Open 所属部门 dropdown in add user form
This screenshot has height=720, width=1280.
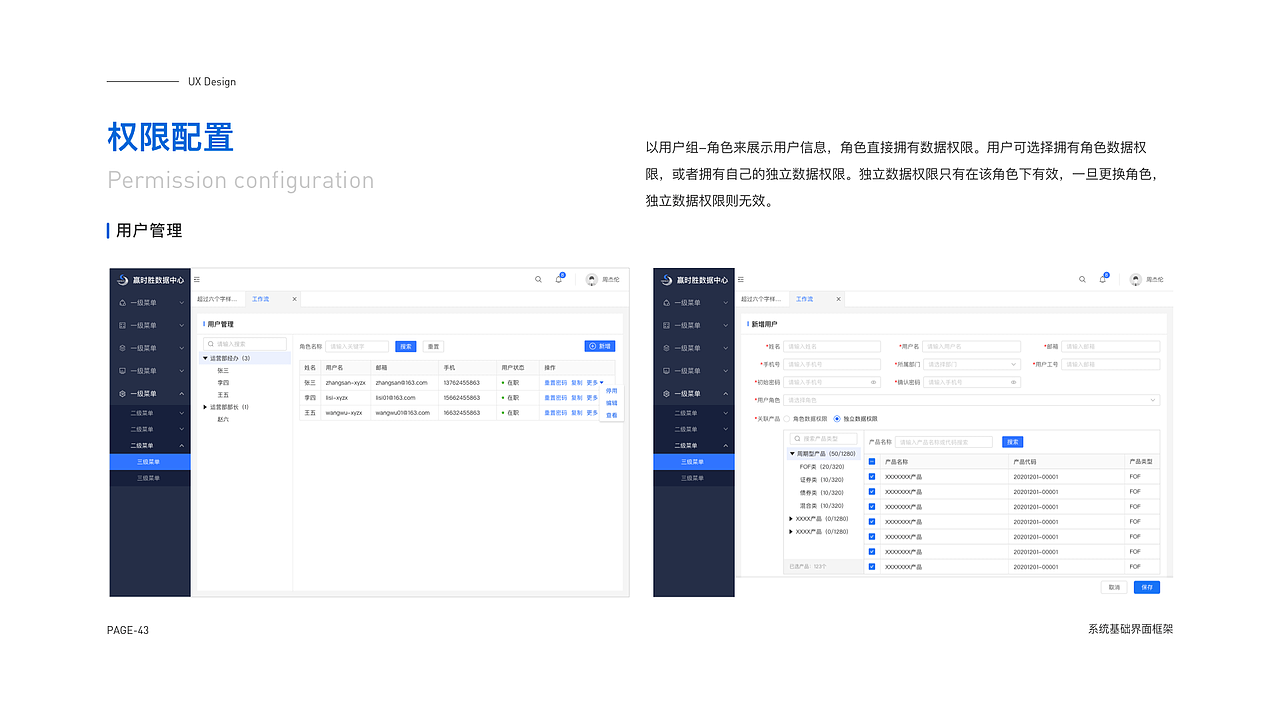pos(971,364)
